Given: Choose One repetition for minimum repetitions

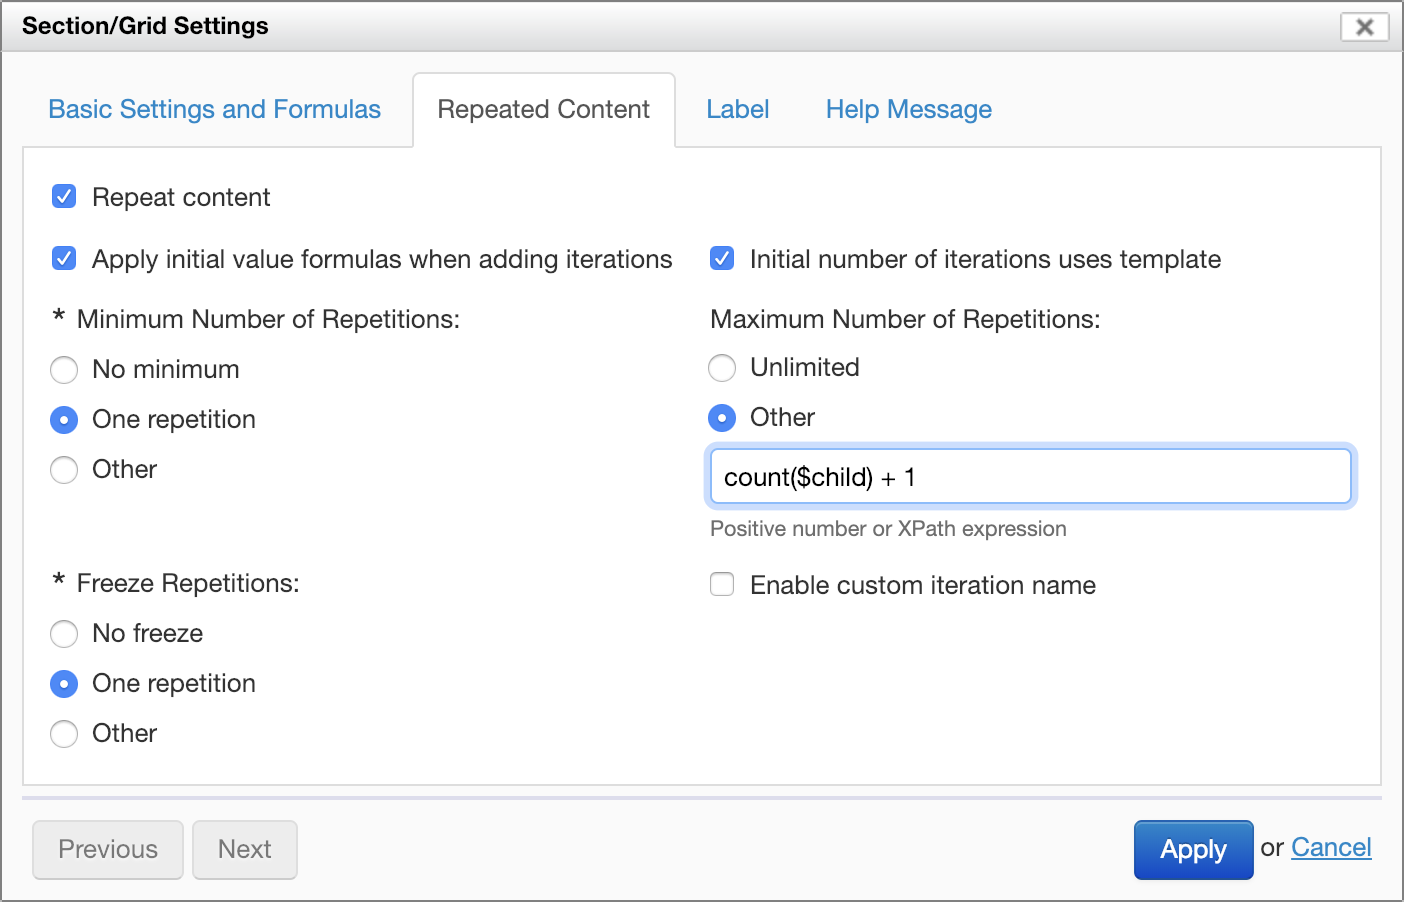Looking at the screenshot, I should (64, 420).
